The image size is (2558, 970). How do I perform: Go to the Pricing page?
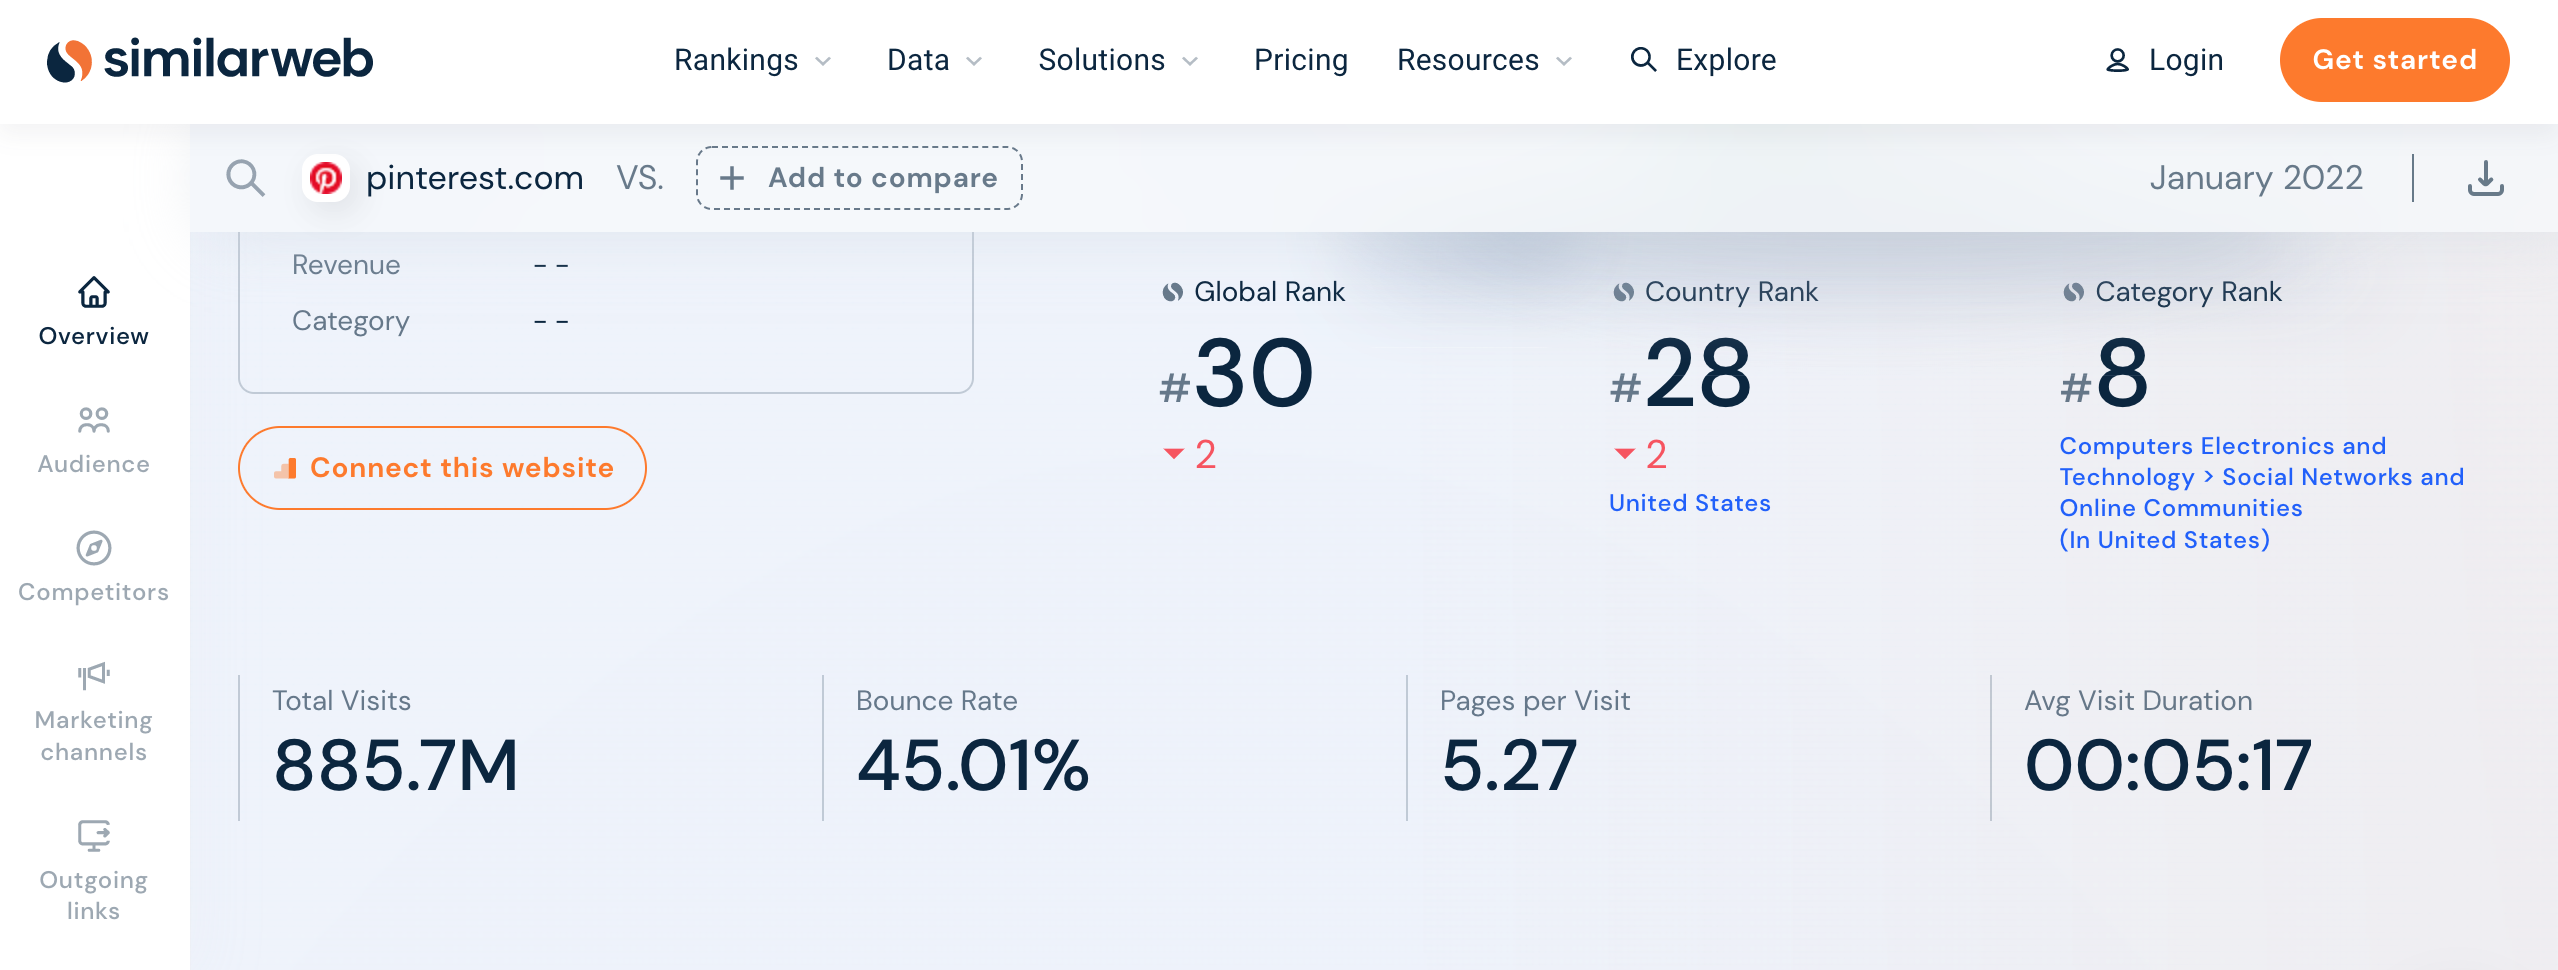1300,60
